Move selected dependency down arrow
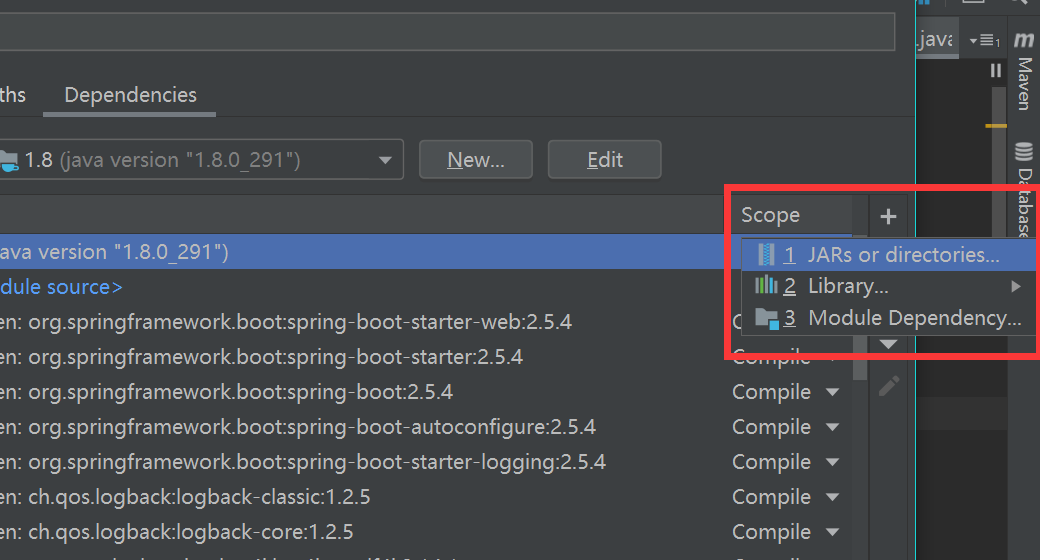This screenshot has width=1040, height=560. pos(888,344)
